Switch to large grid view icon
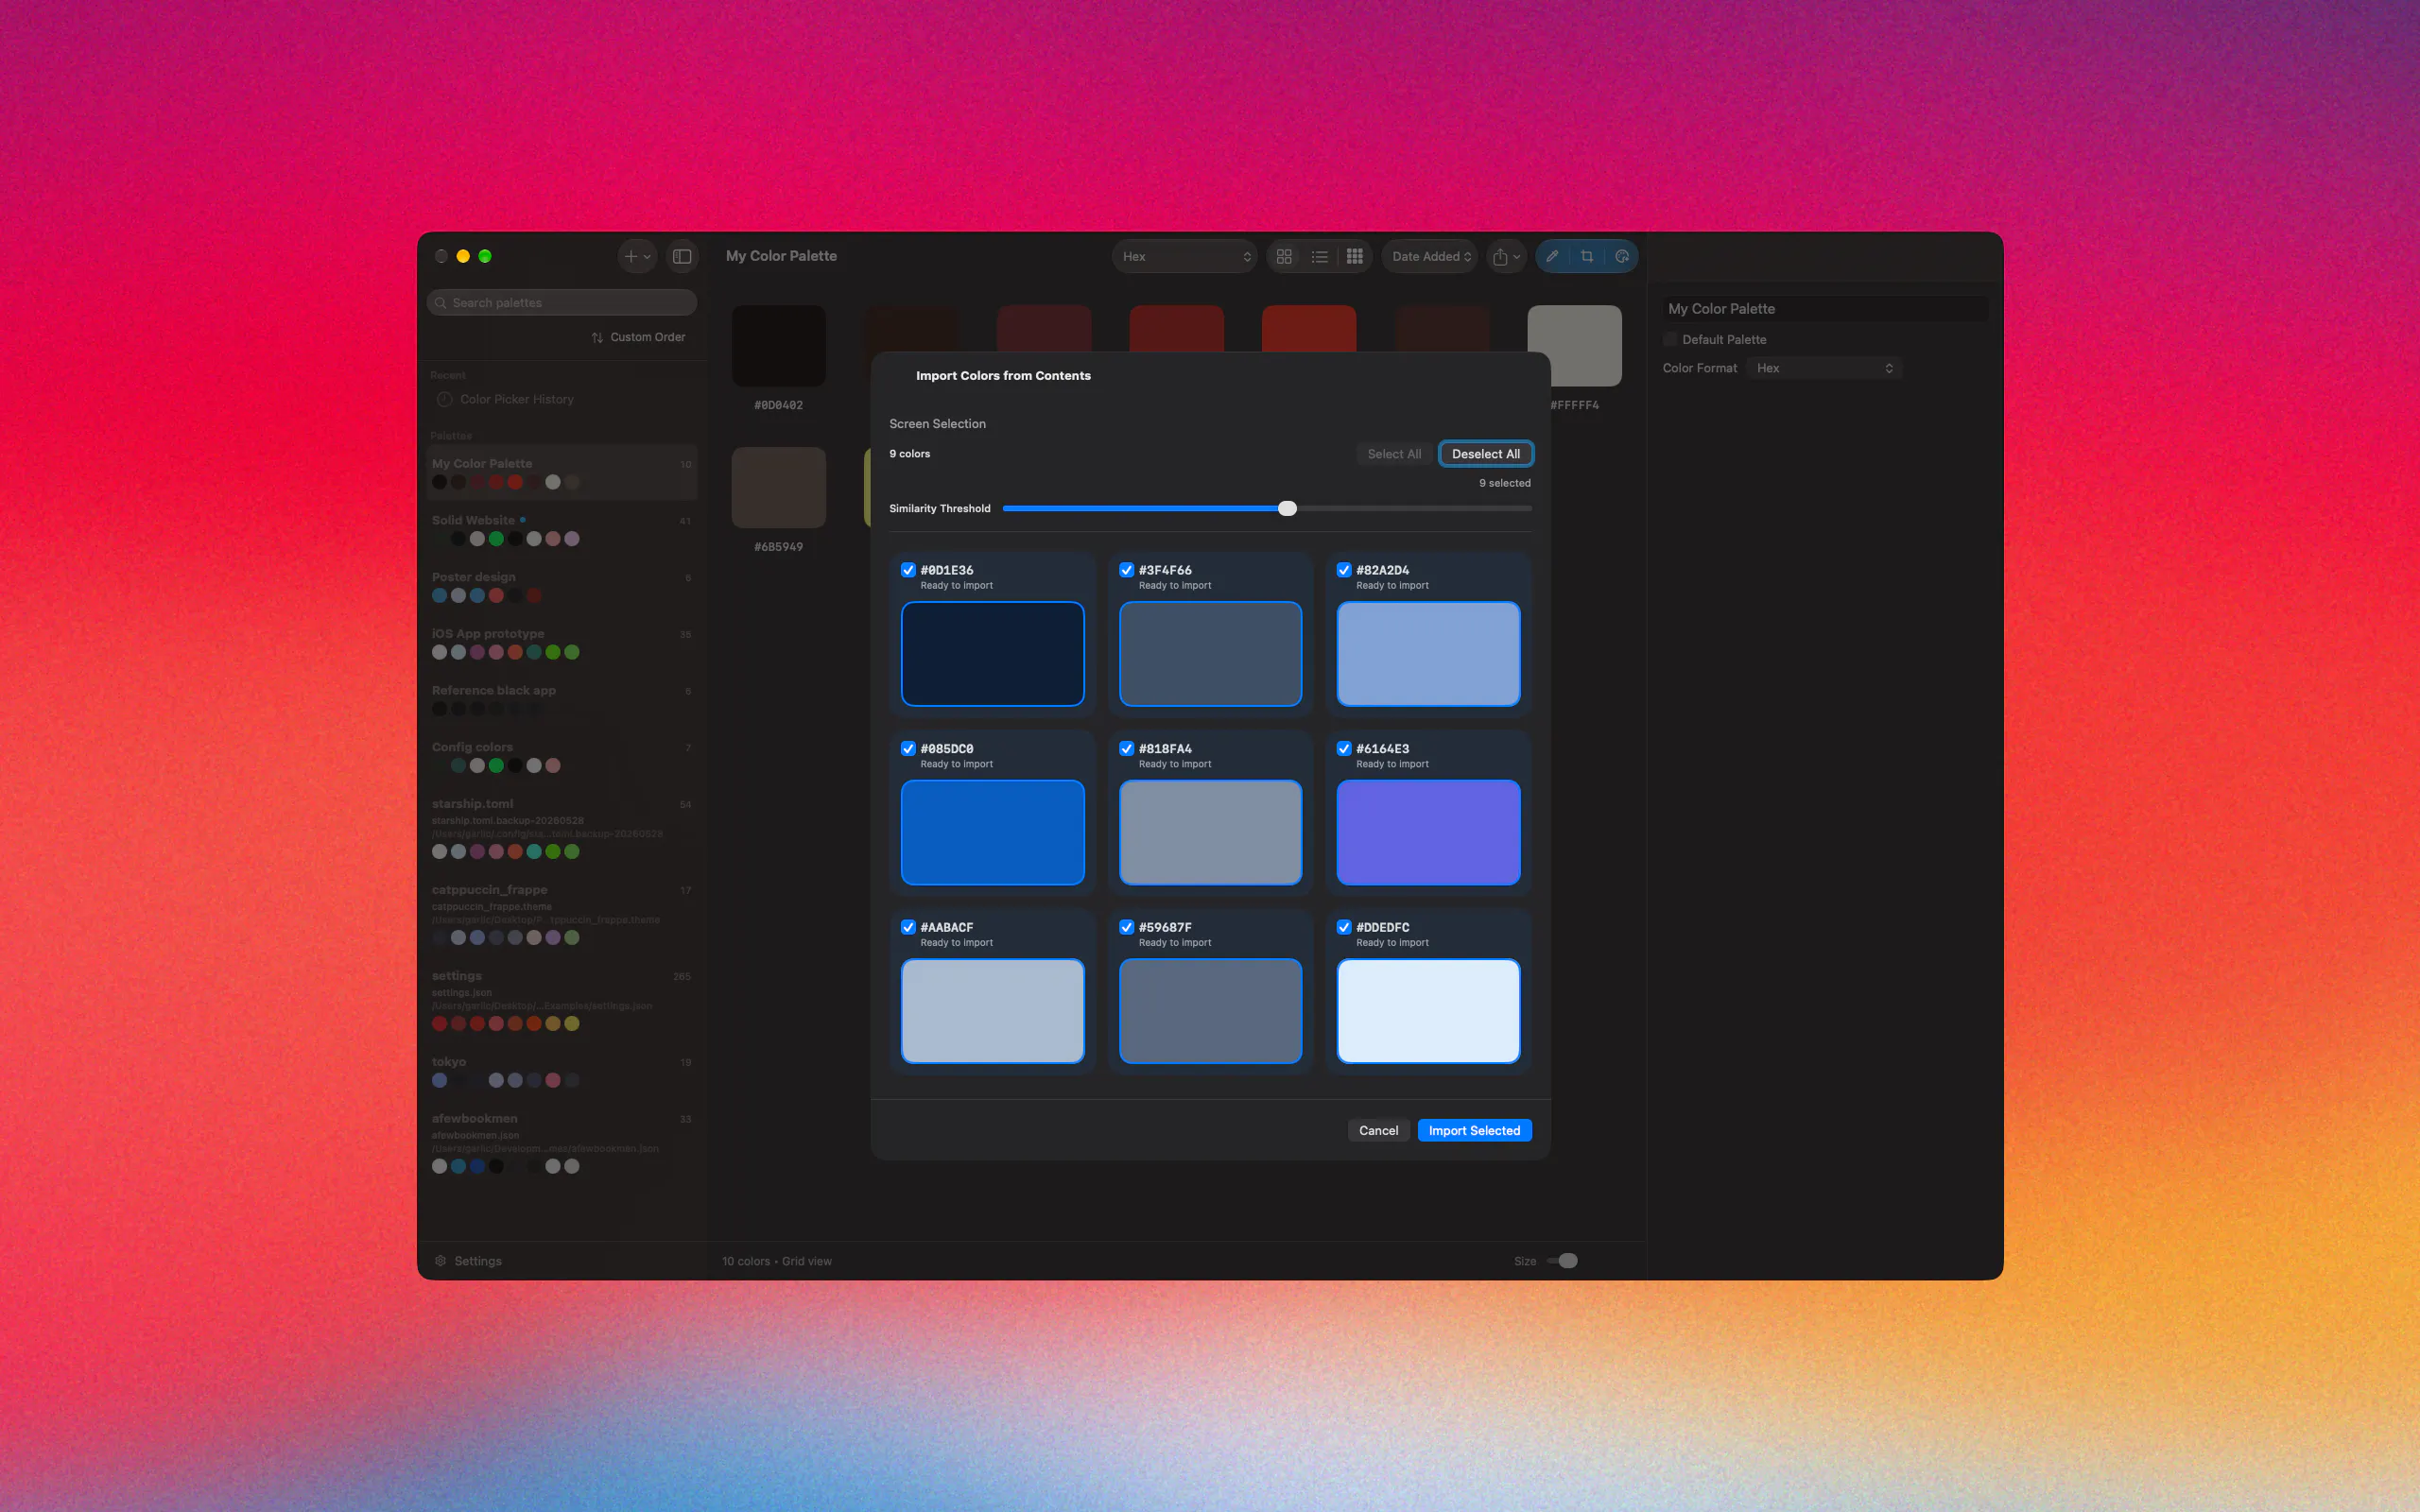Viewport: 2420px width, 1512px height. [x=1284, y=257]
